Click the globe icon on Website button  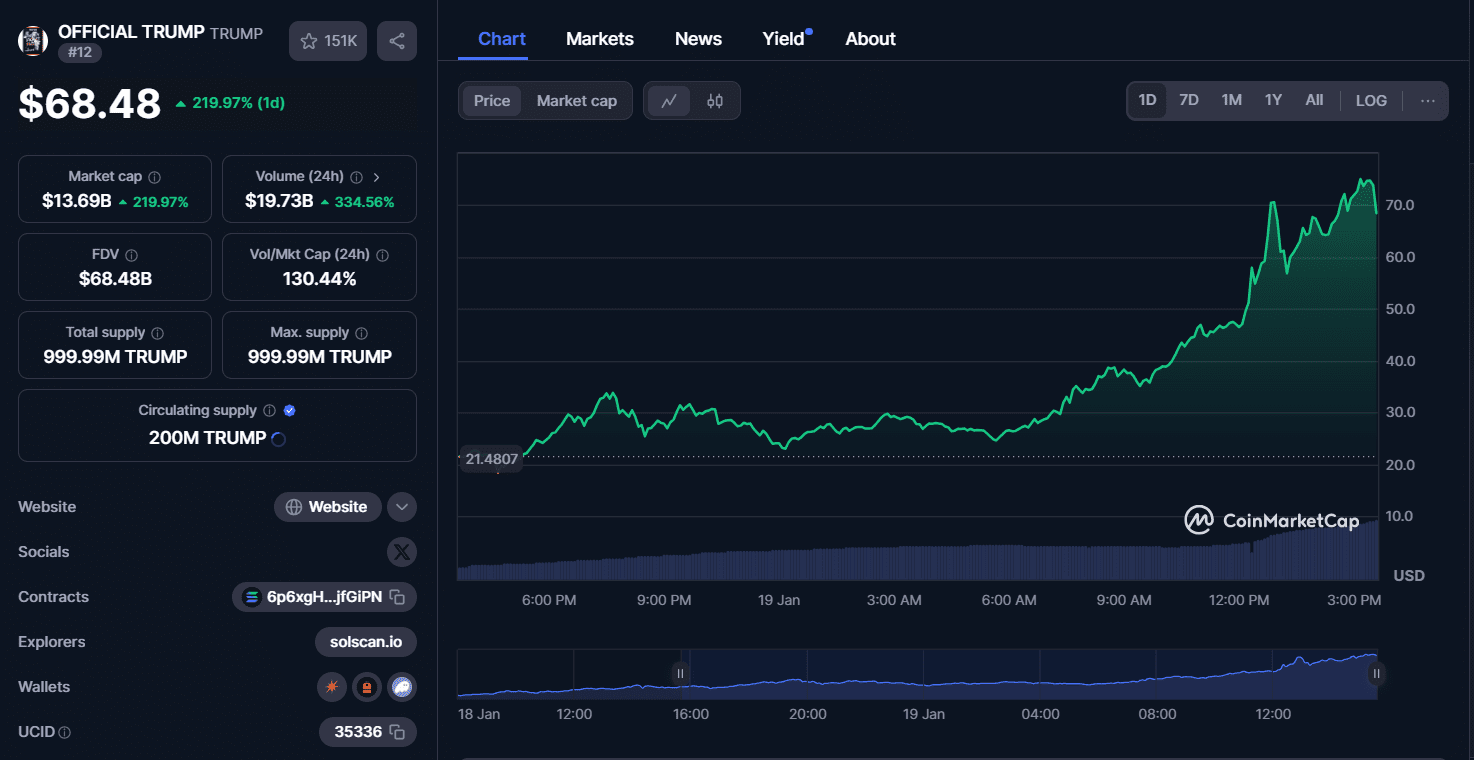(294, 507)
